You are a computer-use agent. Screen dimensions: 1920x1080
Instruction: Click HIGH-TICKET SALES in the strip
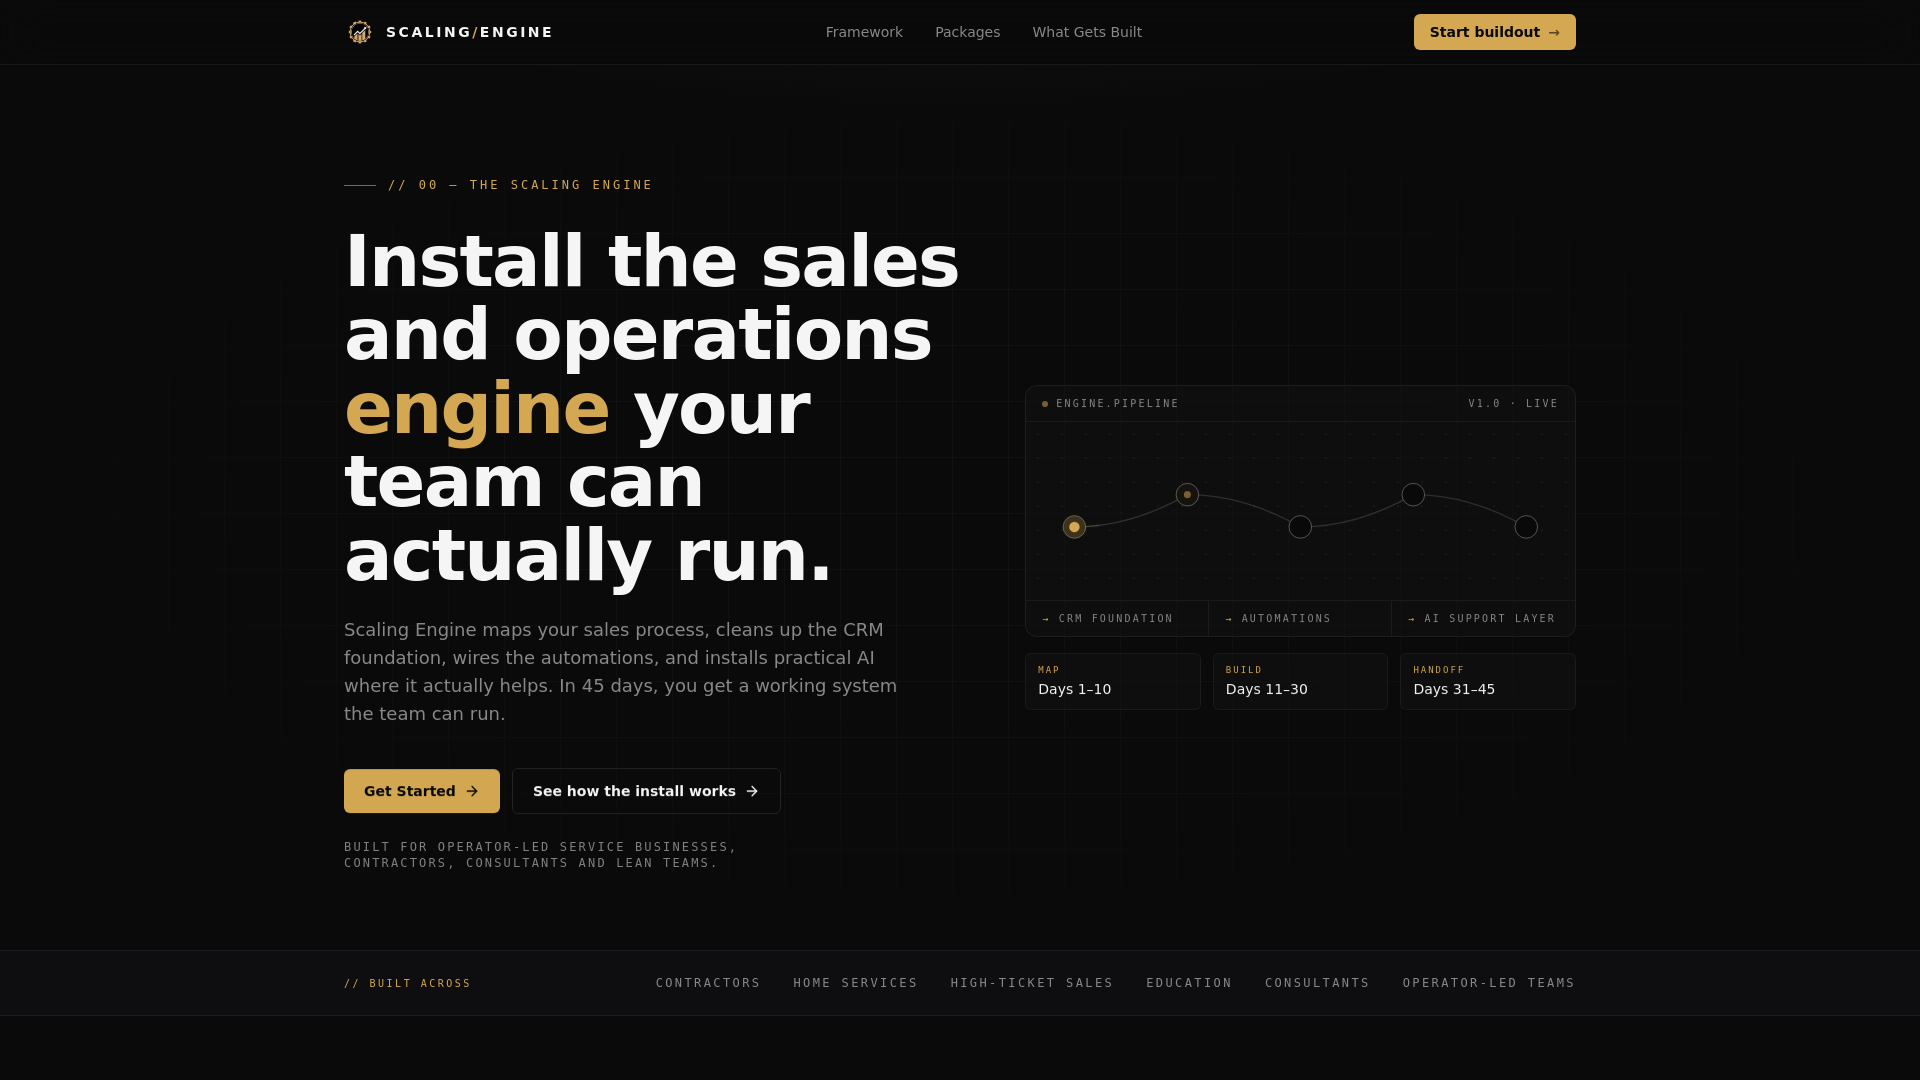pyautogui.click(x=1032, y=983)
